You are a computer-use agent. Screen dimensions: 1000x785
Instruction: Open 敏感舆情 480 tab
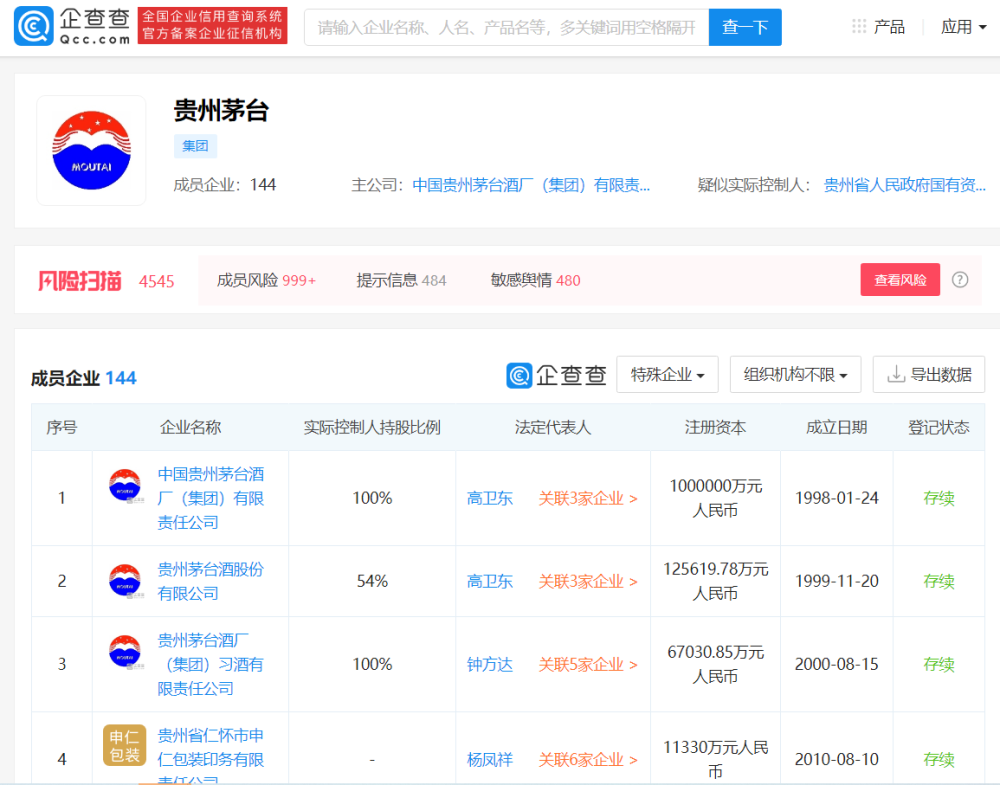click(x=535, y=281)
